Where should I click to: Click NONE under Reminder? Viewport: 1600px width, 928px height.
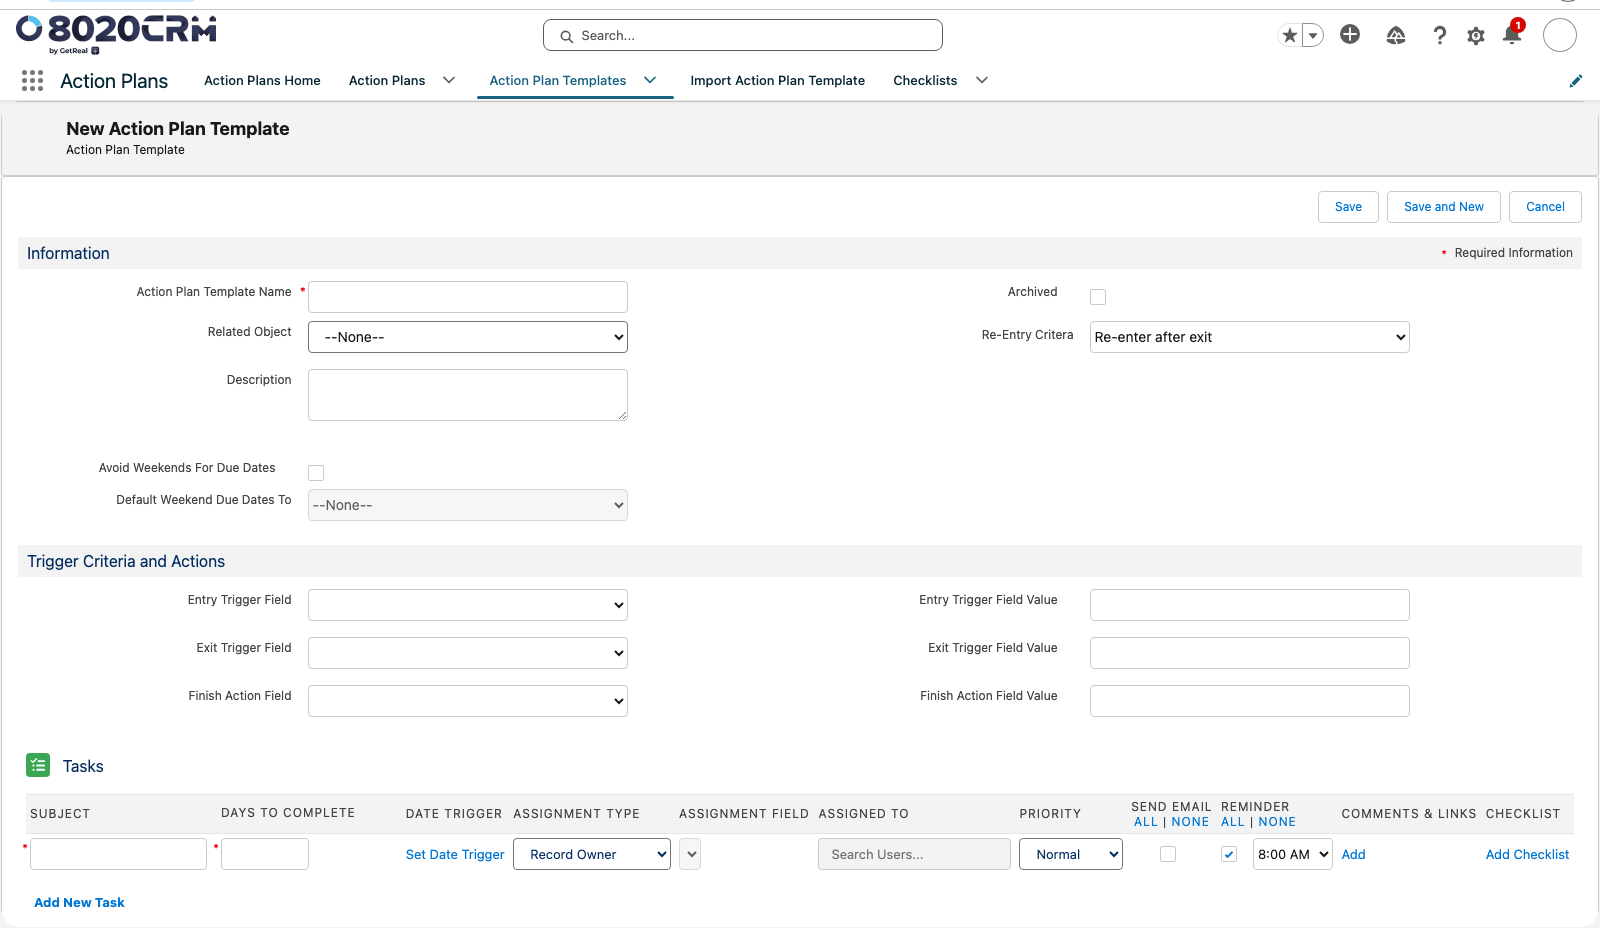[1277, 822]
